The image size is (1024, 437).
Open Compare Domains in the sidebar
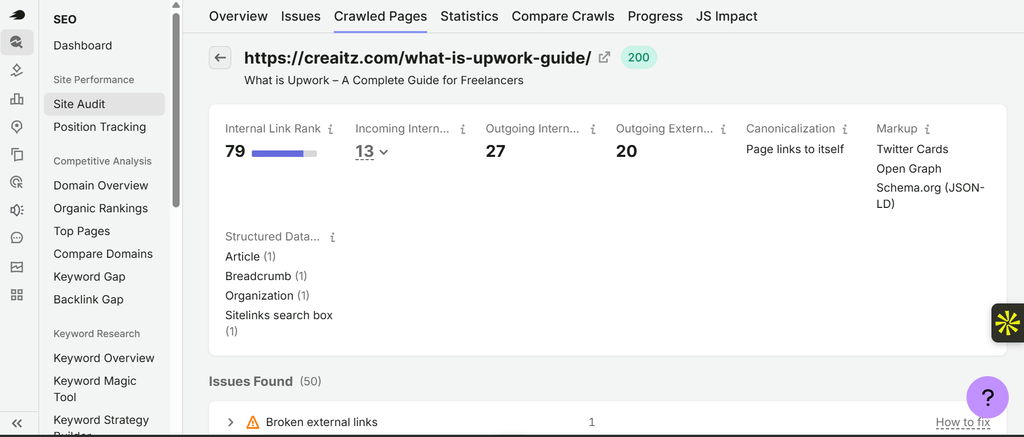point(103,254)
